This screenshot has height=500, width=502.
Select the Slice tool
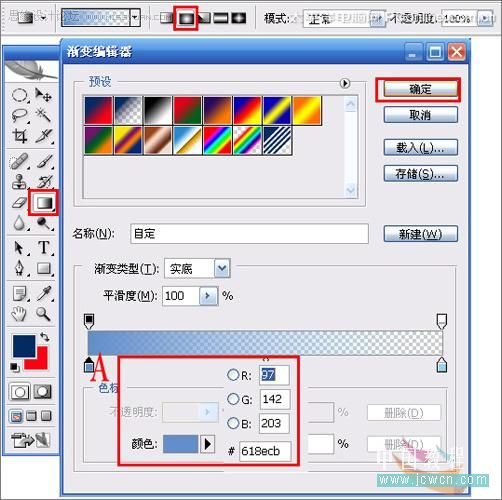pos(43,136)
